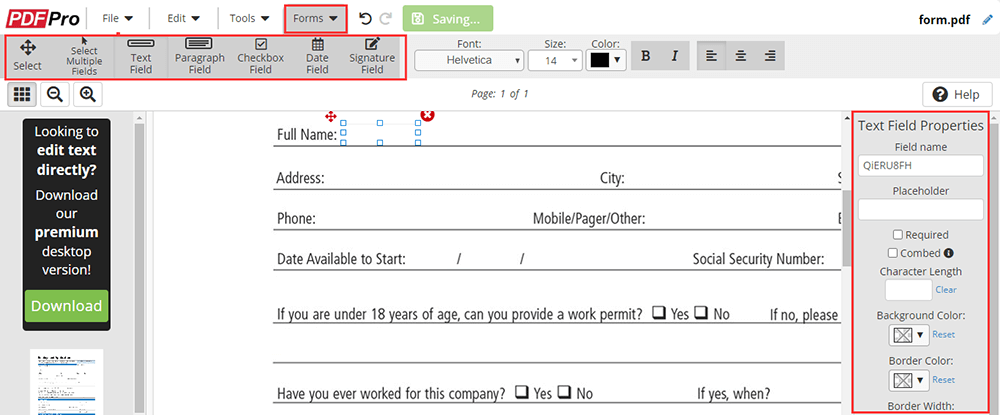
Task: Pick the Signature Field tool
Action: tap(372, 57)
